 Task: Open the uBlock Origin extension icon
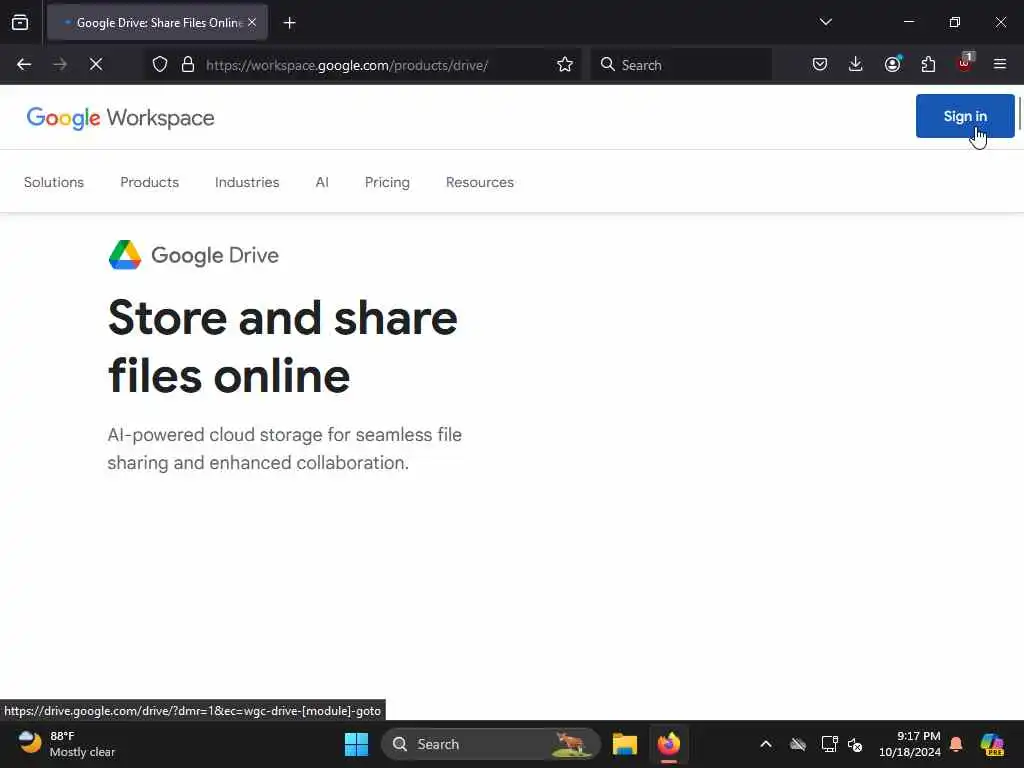coord(965,63)
